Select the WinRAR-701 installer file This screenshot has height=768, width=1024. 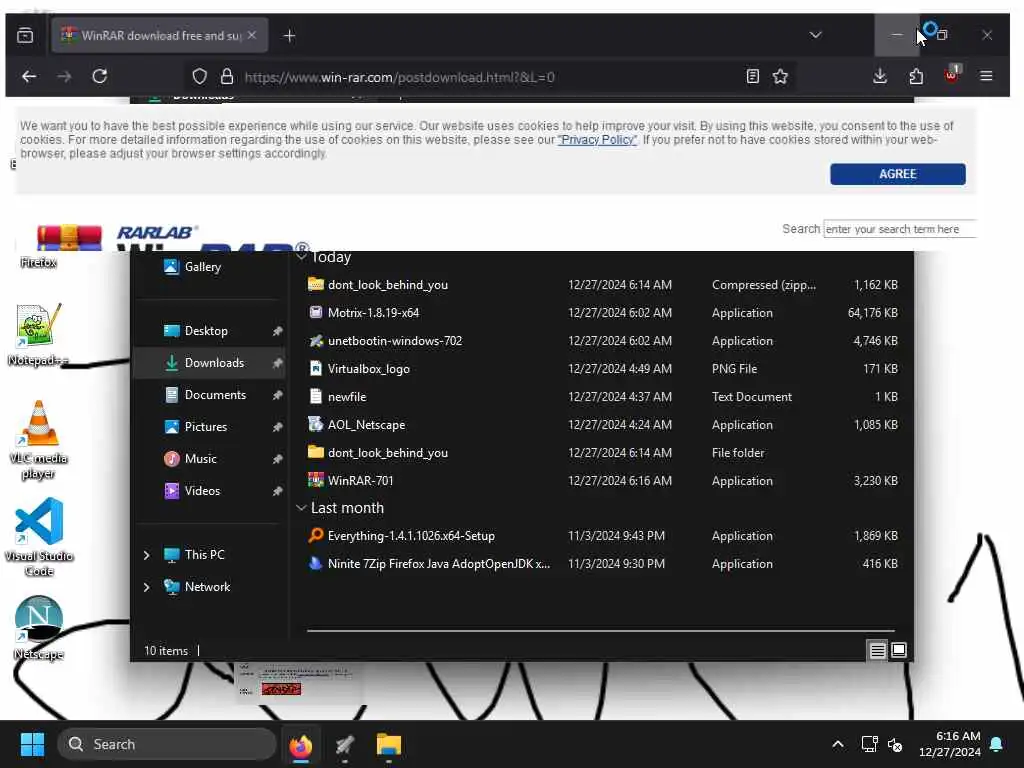602,481
